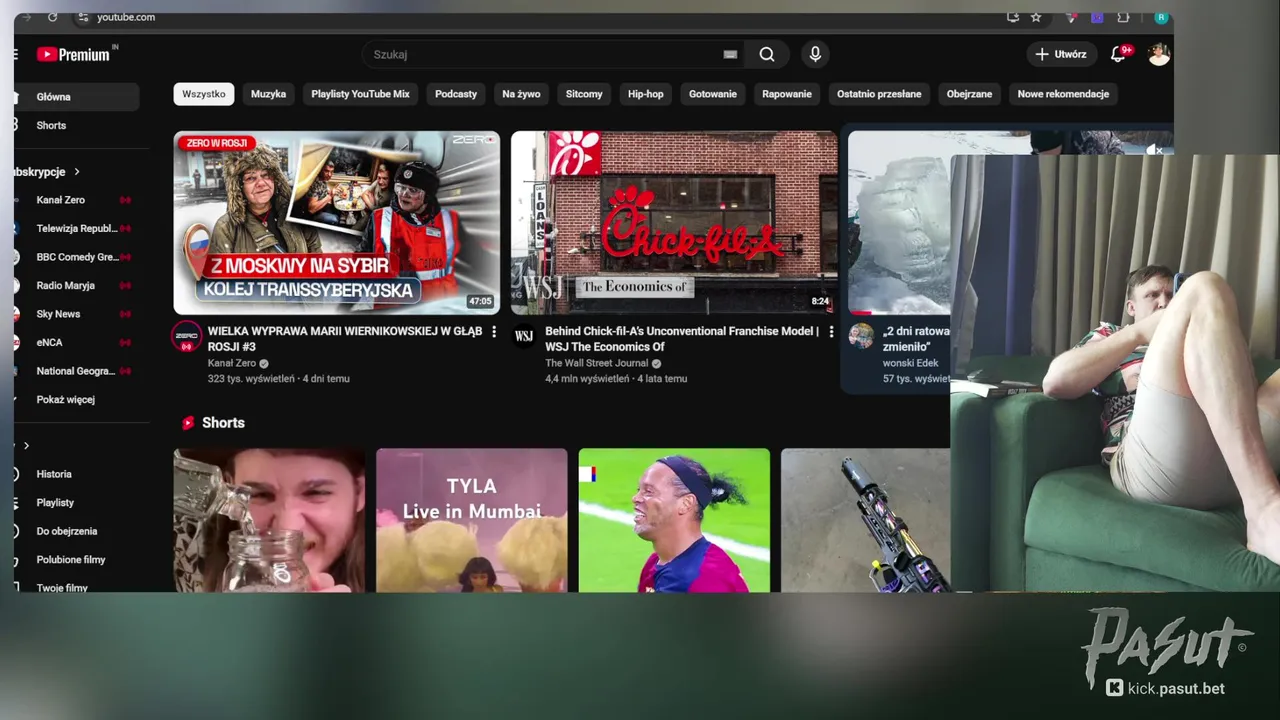Open The Wall Street Journal channel link
The height and width of the screenshot is (720, 1280).
pyautogui.click(x=597, y=363)
